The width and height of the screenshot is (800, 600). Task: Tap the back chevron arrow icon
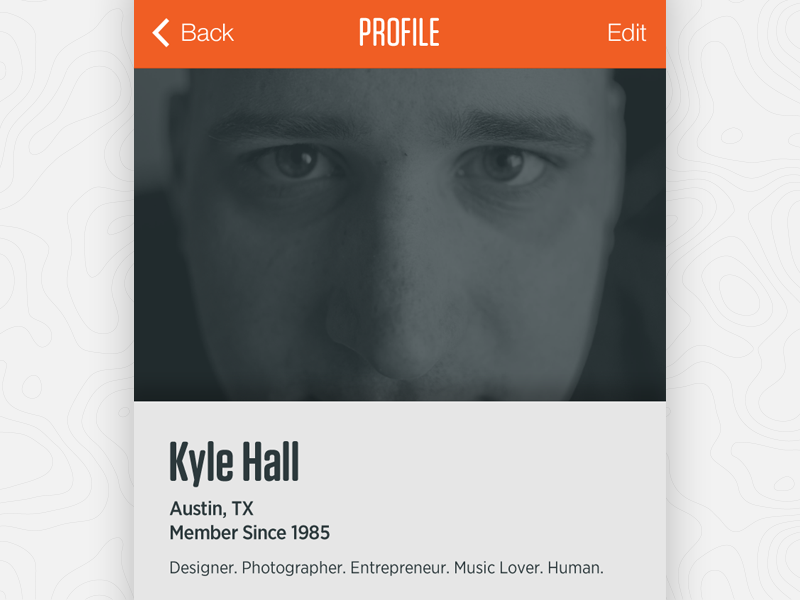click(x=161, y=33)
